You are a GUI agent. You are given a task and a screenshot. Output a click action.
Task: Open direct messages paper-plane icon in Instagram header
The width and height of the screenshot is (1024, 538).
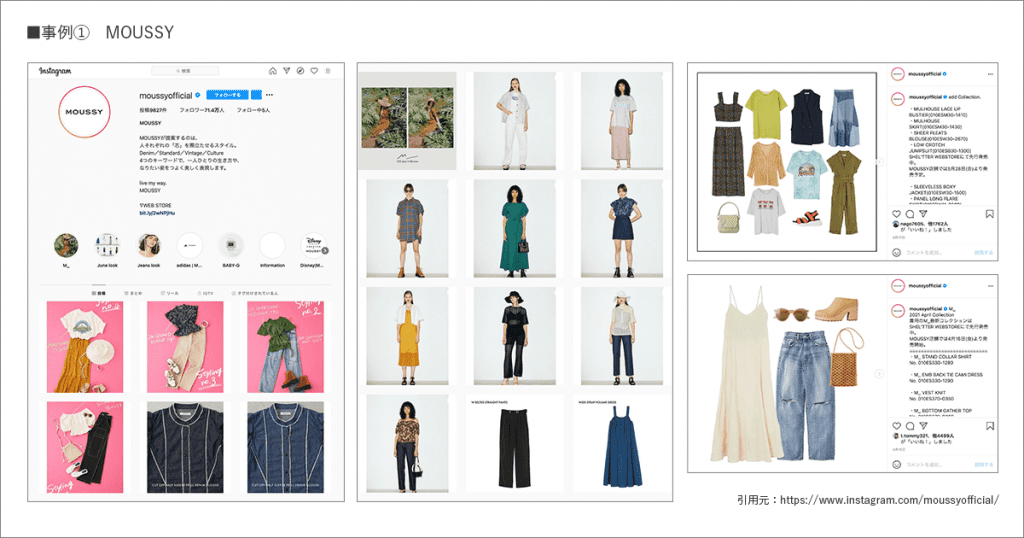tap(286, 71)
